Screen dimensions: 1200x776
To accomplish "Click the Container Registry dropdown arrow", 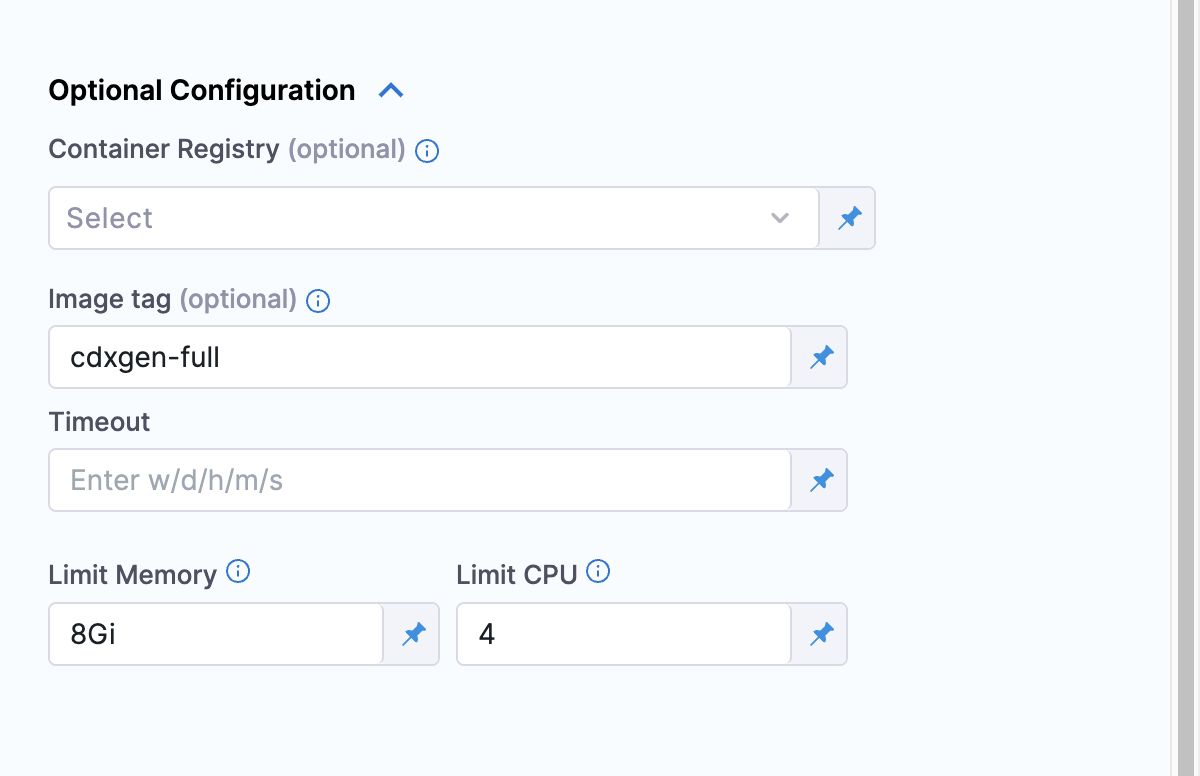I will pos(780,218).
